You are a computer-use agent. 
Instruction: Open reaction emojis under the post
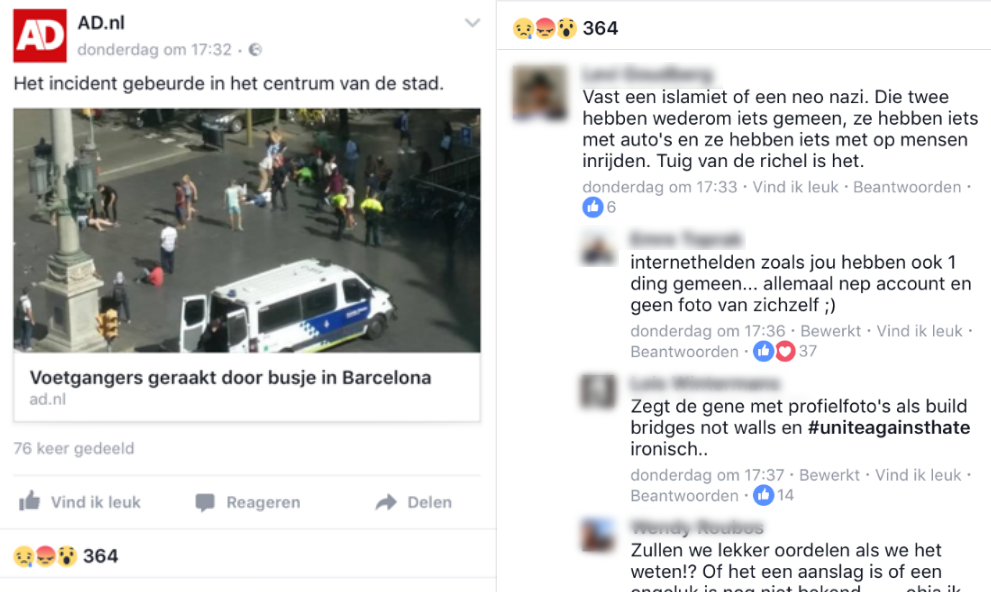(x=46, y=556)
